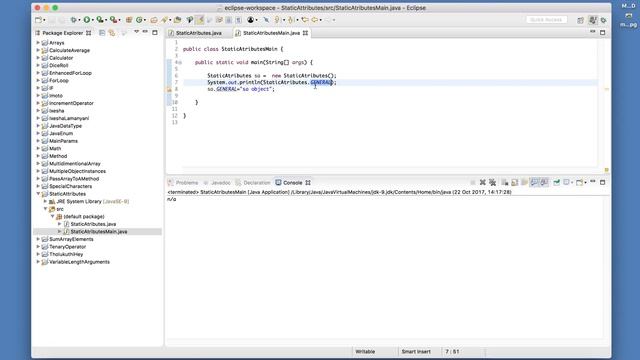640x360 pixels.
Task: Open Package Explorer View Menu triangle
Action: coord(136,32)
